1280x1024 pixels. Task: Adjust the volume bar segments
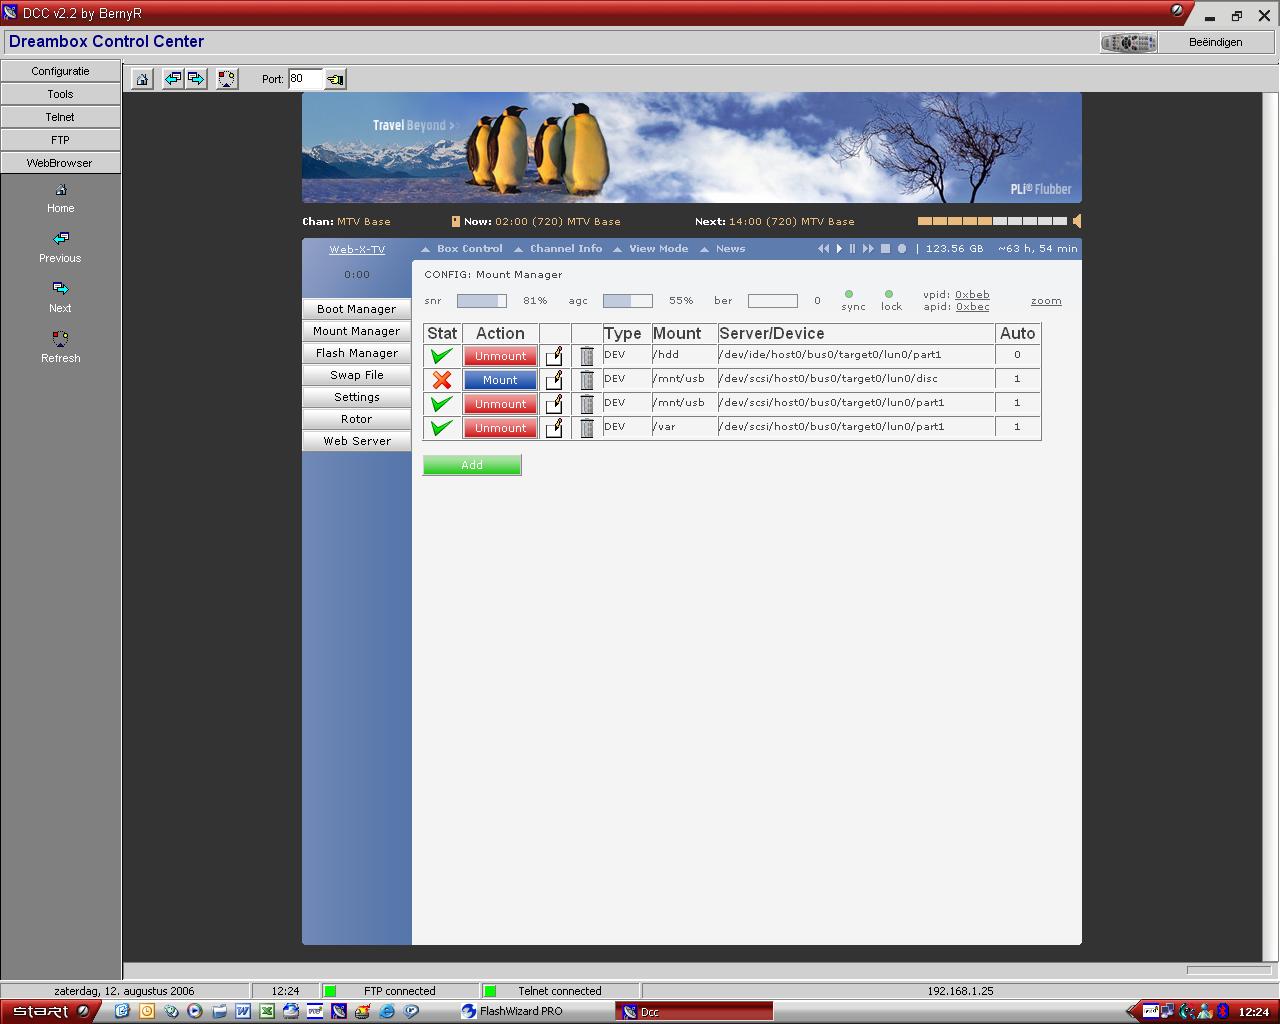pyautogui.click(x=992, y=221)
